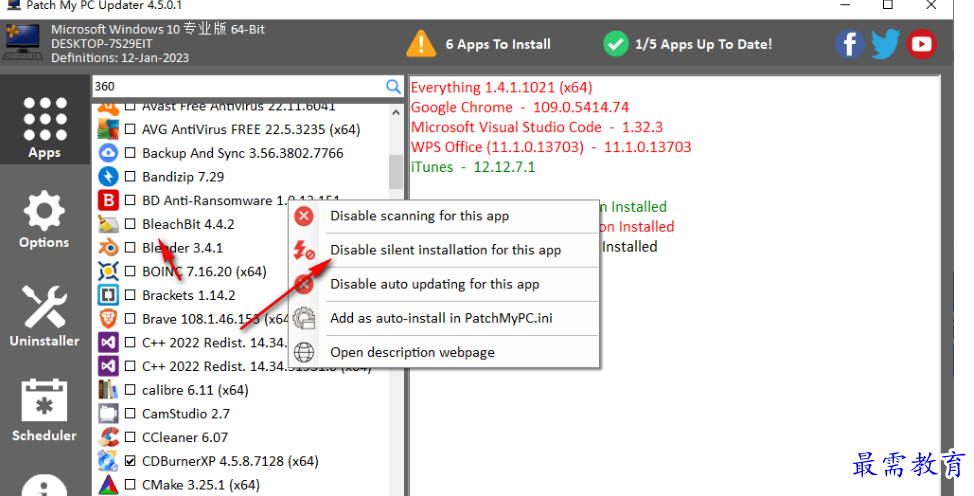
Task: Choose Disable silent installation for this app
Action: point(444,250)
